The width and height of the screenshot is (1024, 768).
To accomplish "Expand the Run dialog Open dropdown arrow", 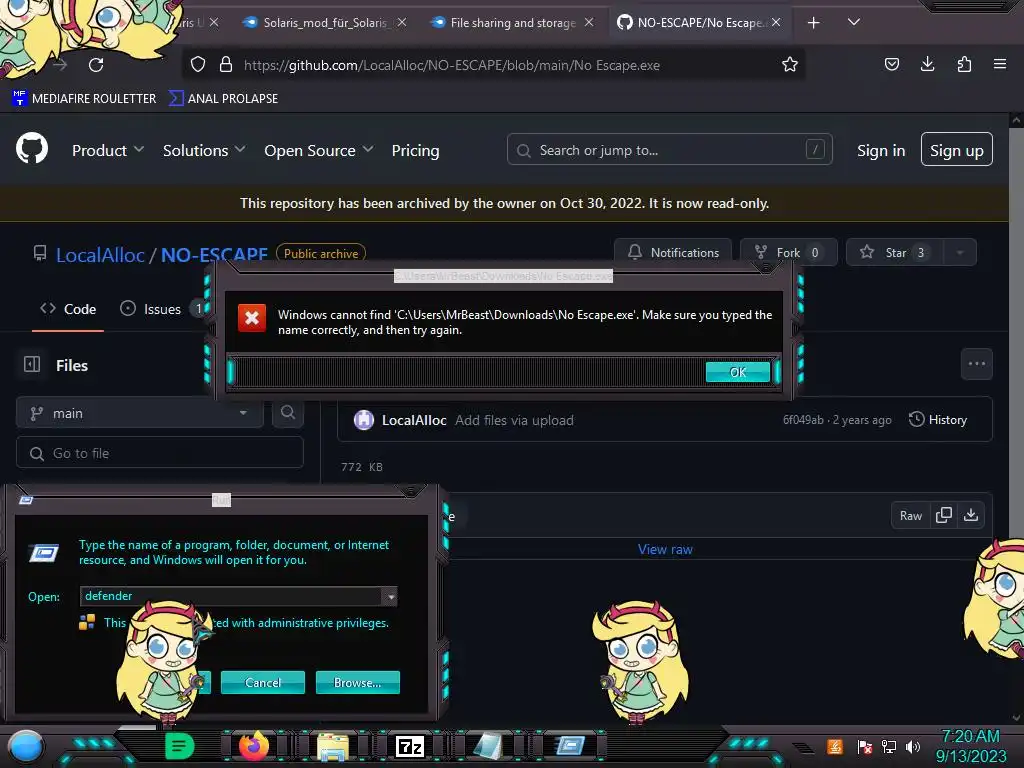I will 390,596.
